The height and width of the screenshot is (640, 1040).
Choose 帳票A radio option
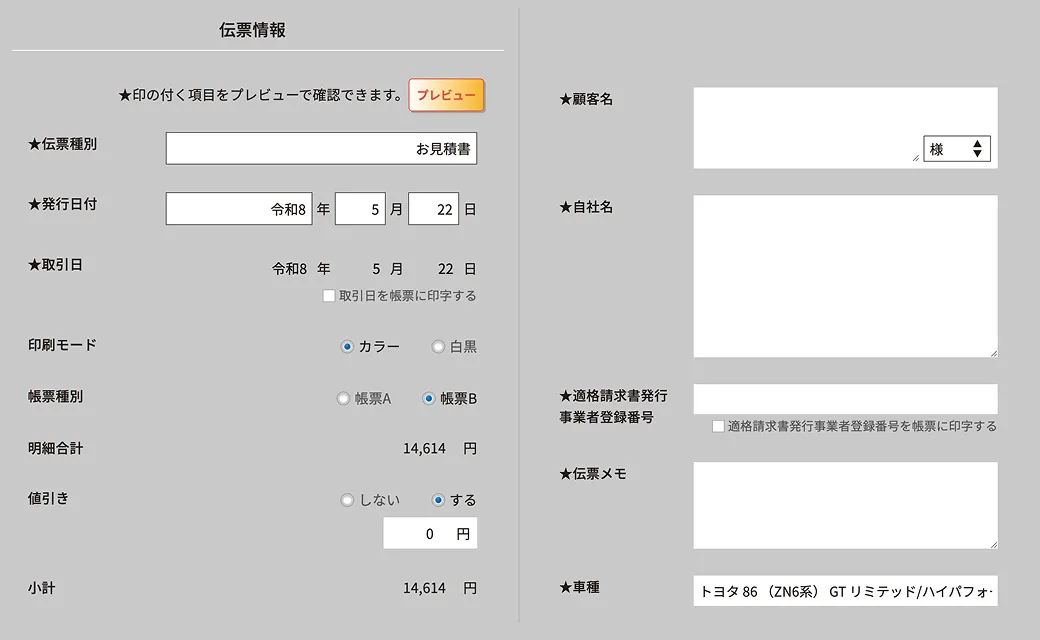343,399
